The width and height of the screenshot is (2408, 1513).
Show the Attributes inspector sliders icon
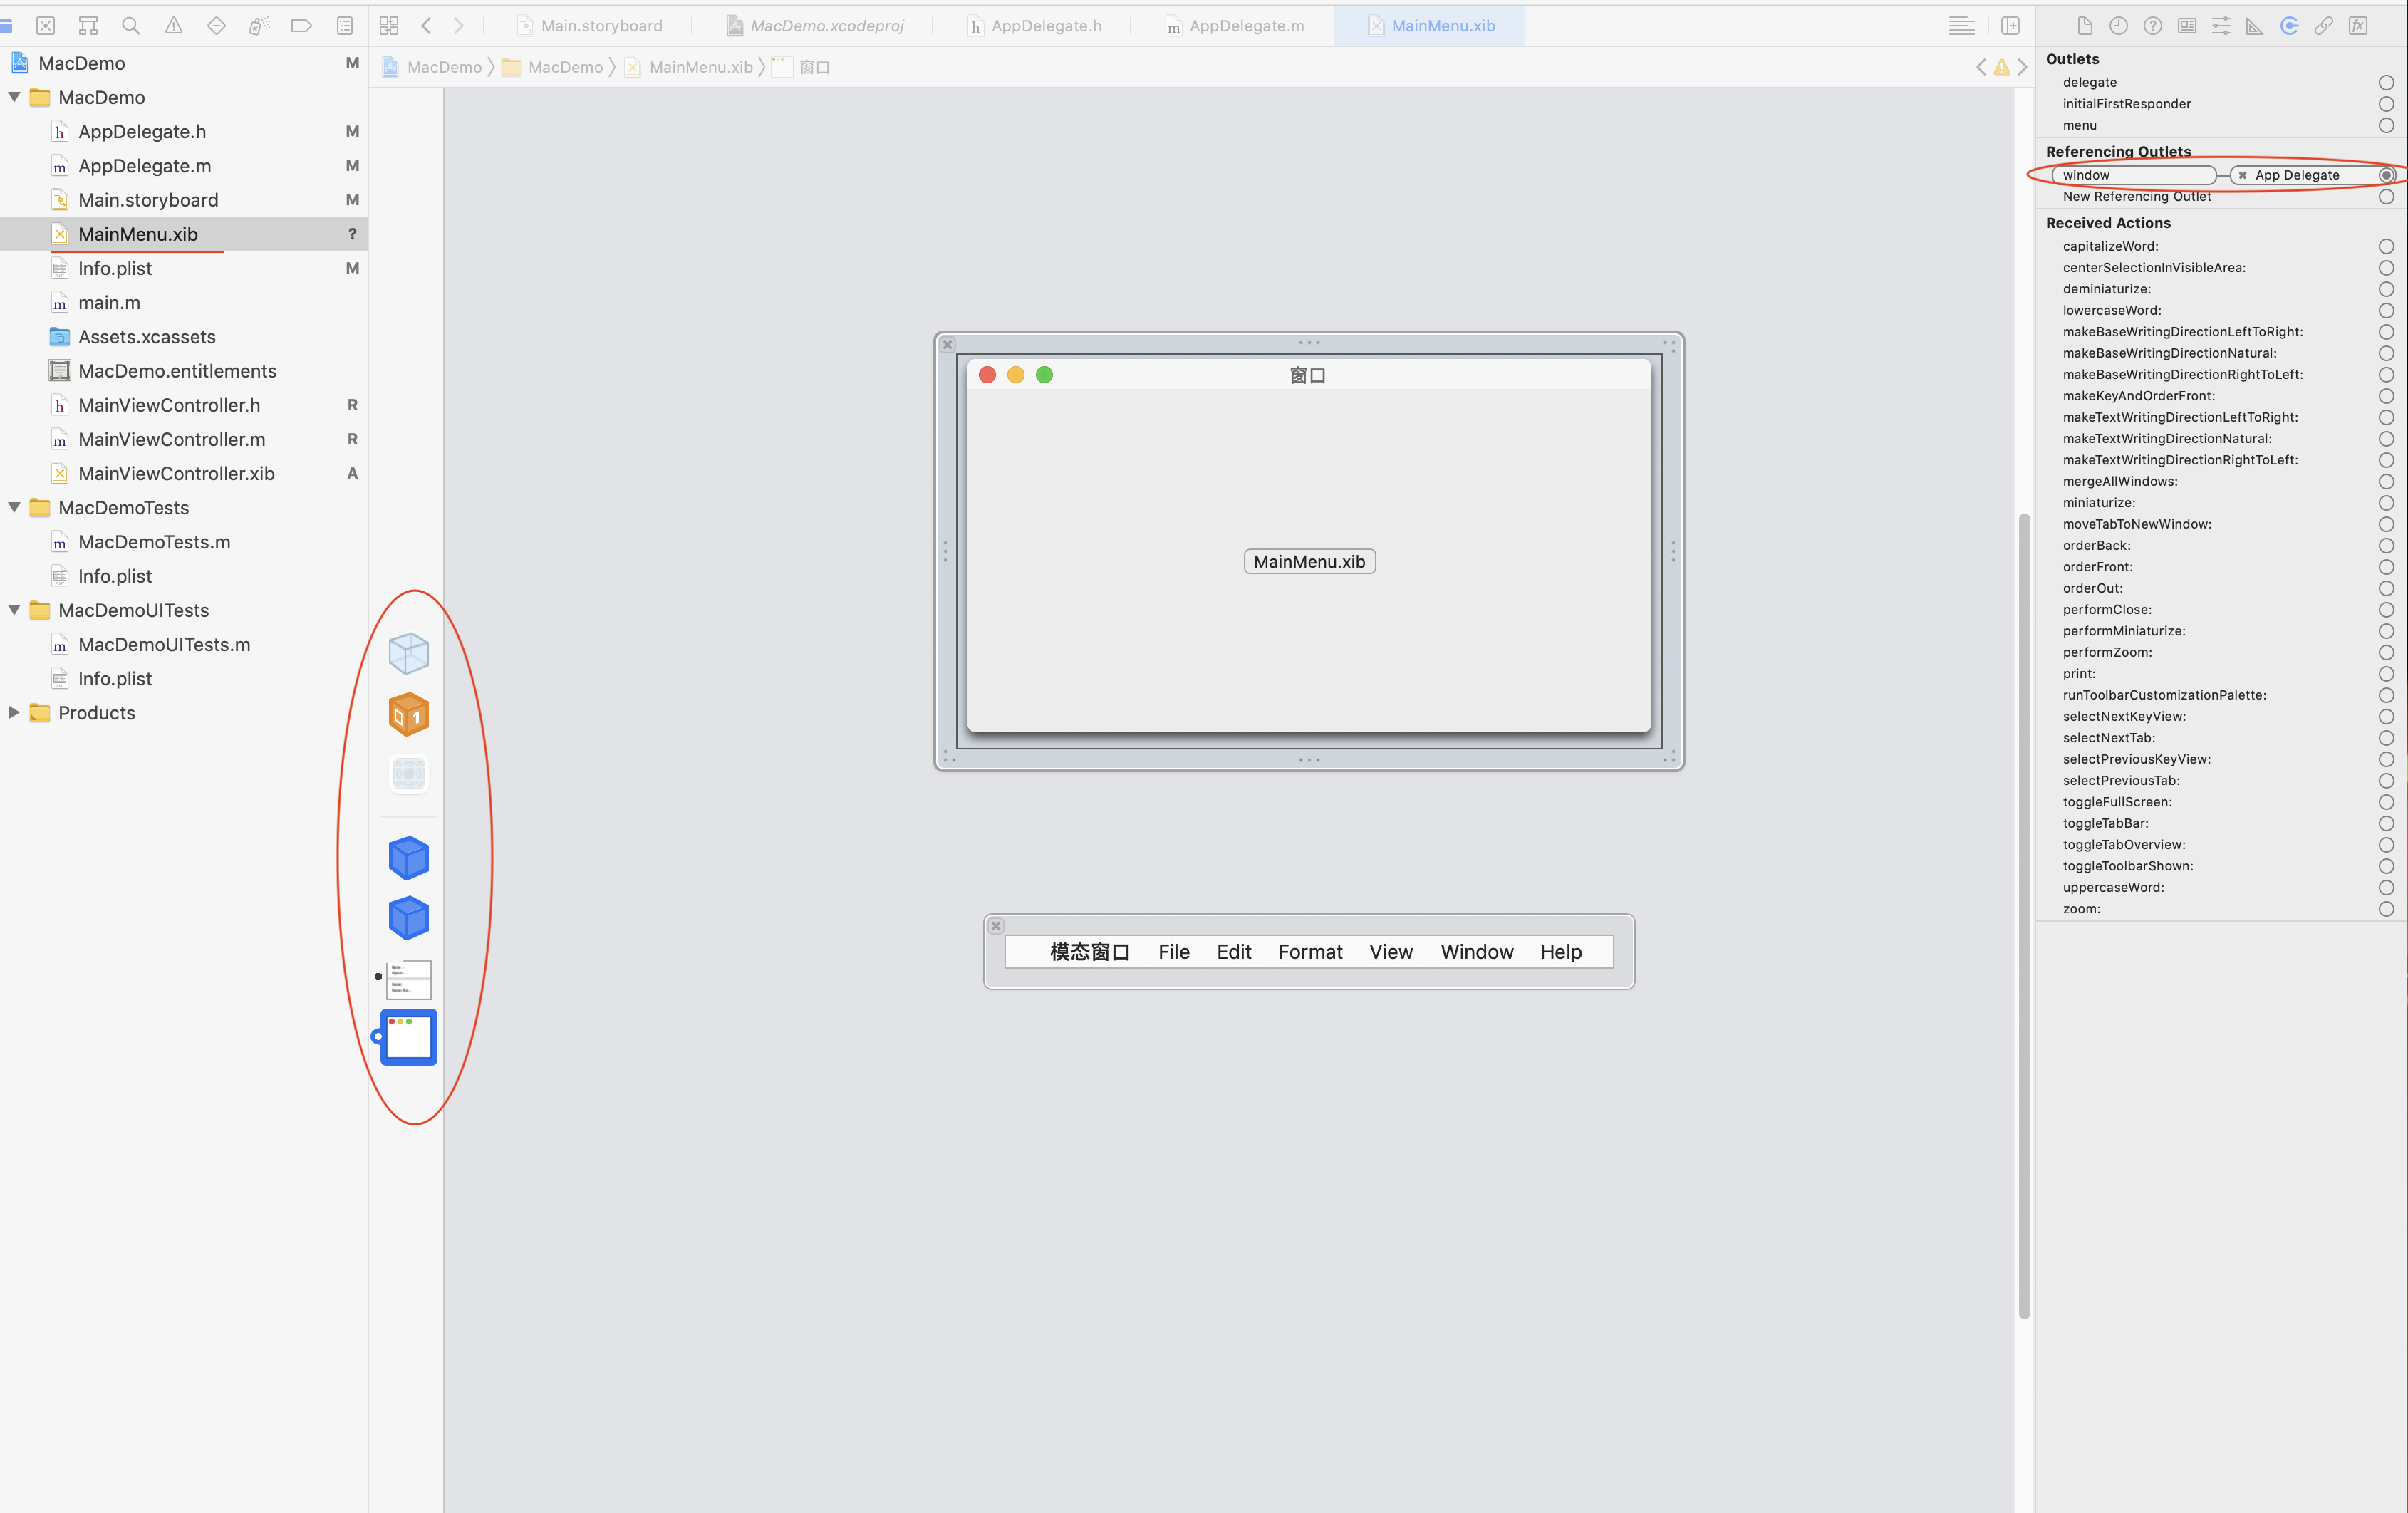click(x=2221, y=26)
